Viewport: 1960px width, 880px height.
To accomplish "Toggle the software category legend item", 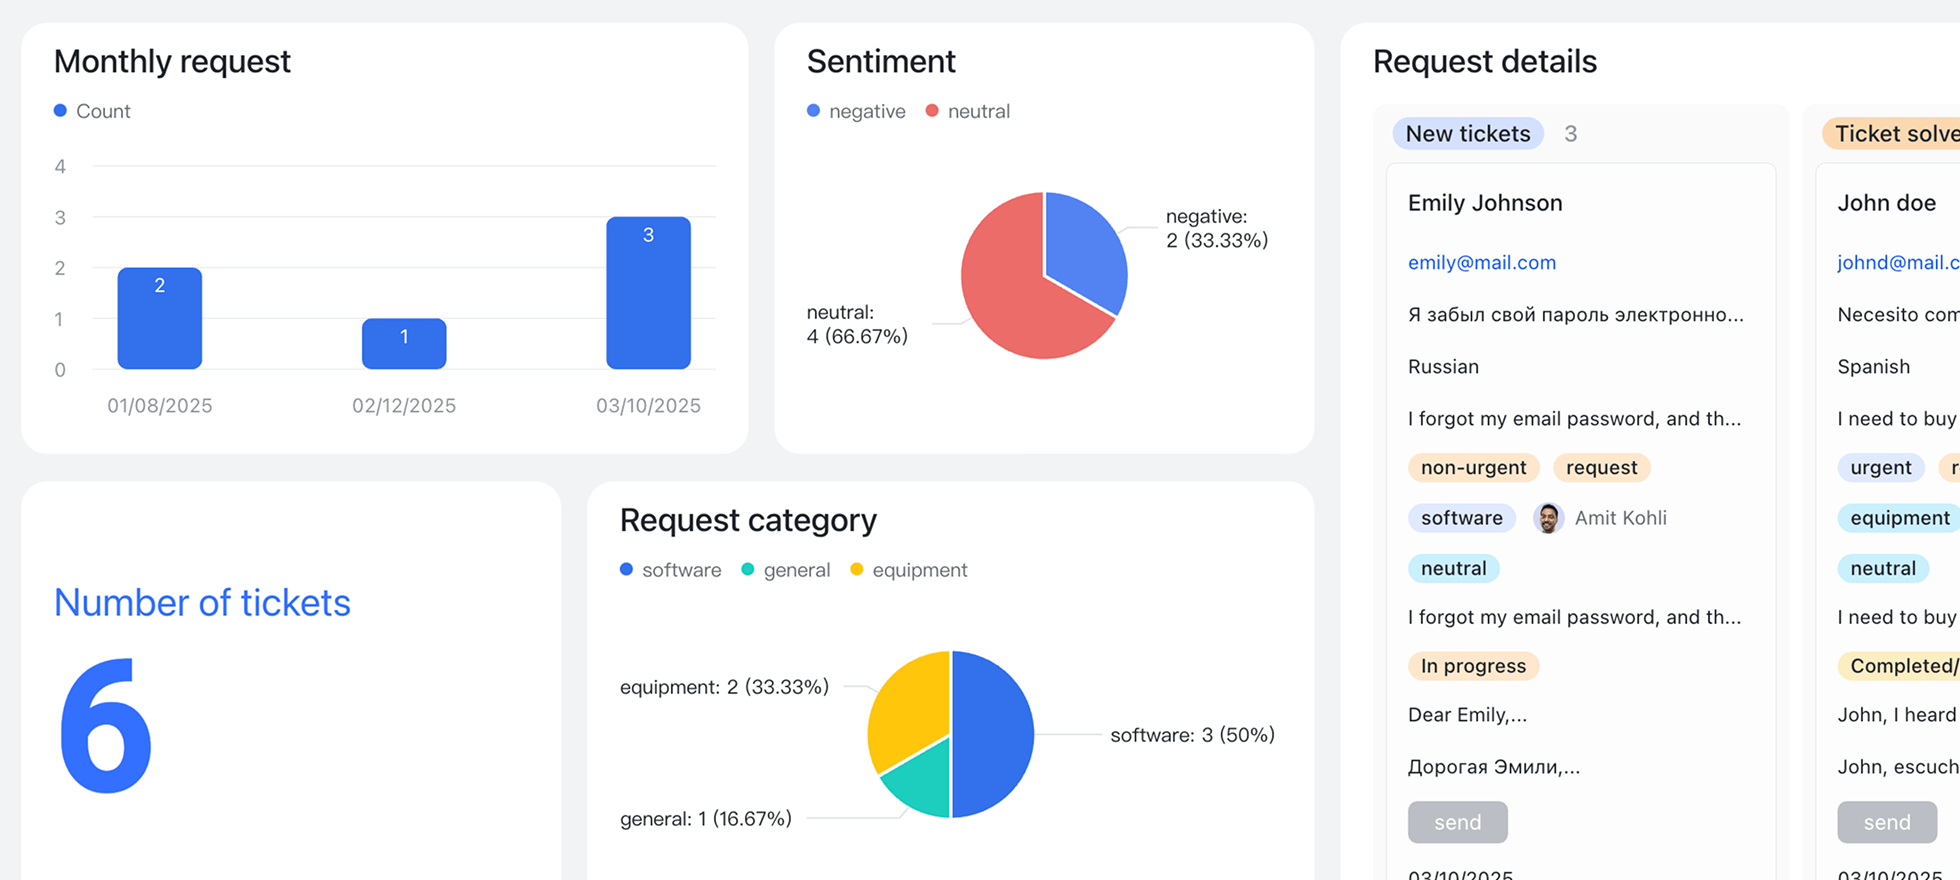I will point(670,570).
